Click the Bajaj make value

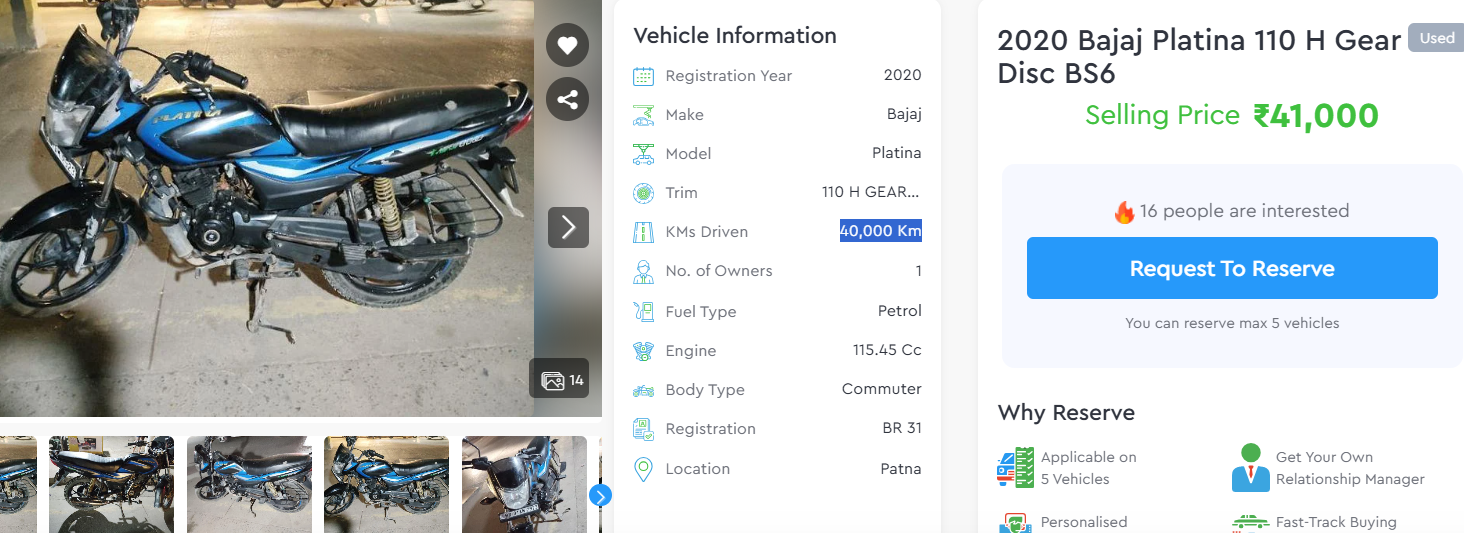pyautogui.click(x=904, y=114)
